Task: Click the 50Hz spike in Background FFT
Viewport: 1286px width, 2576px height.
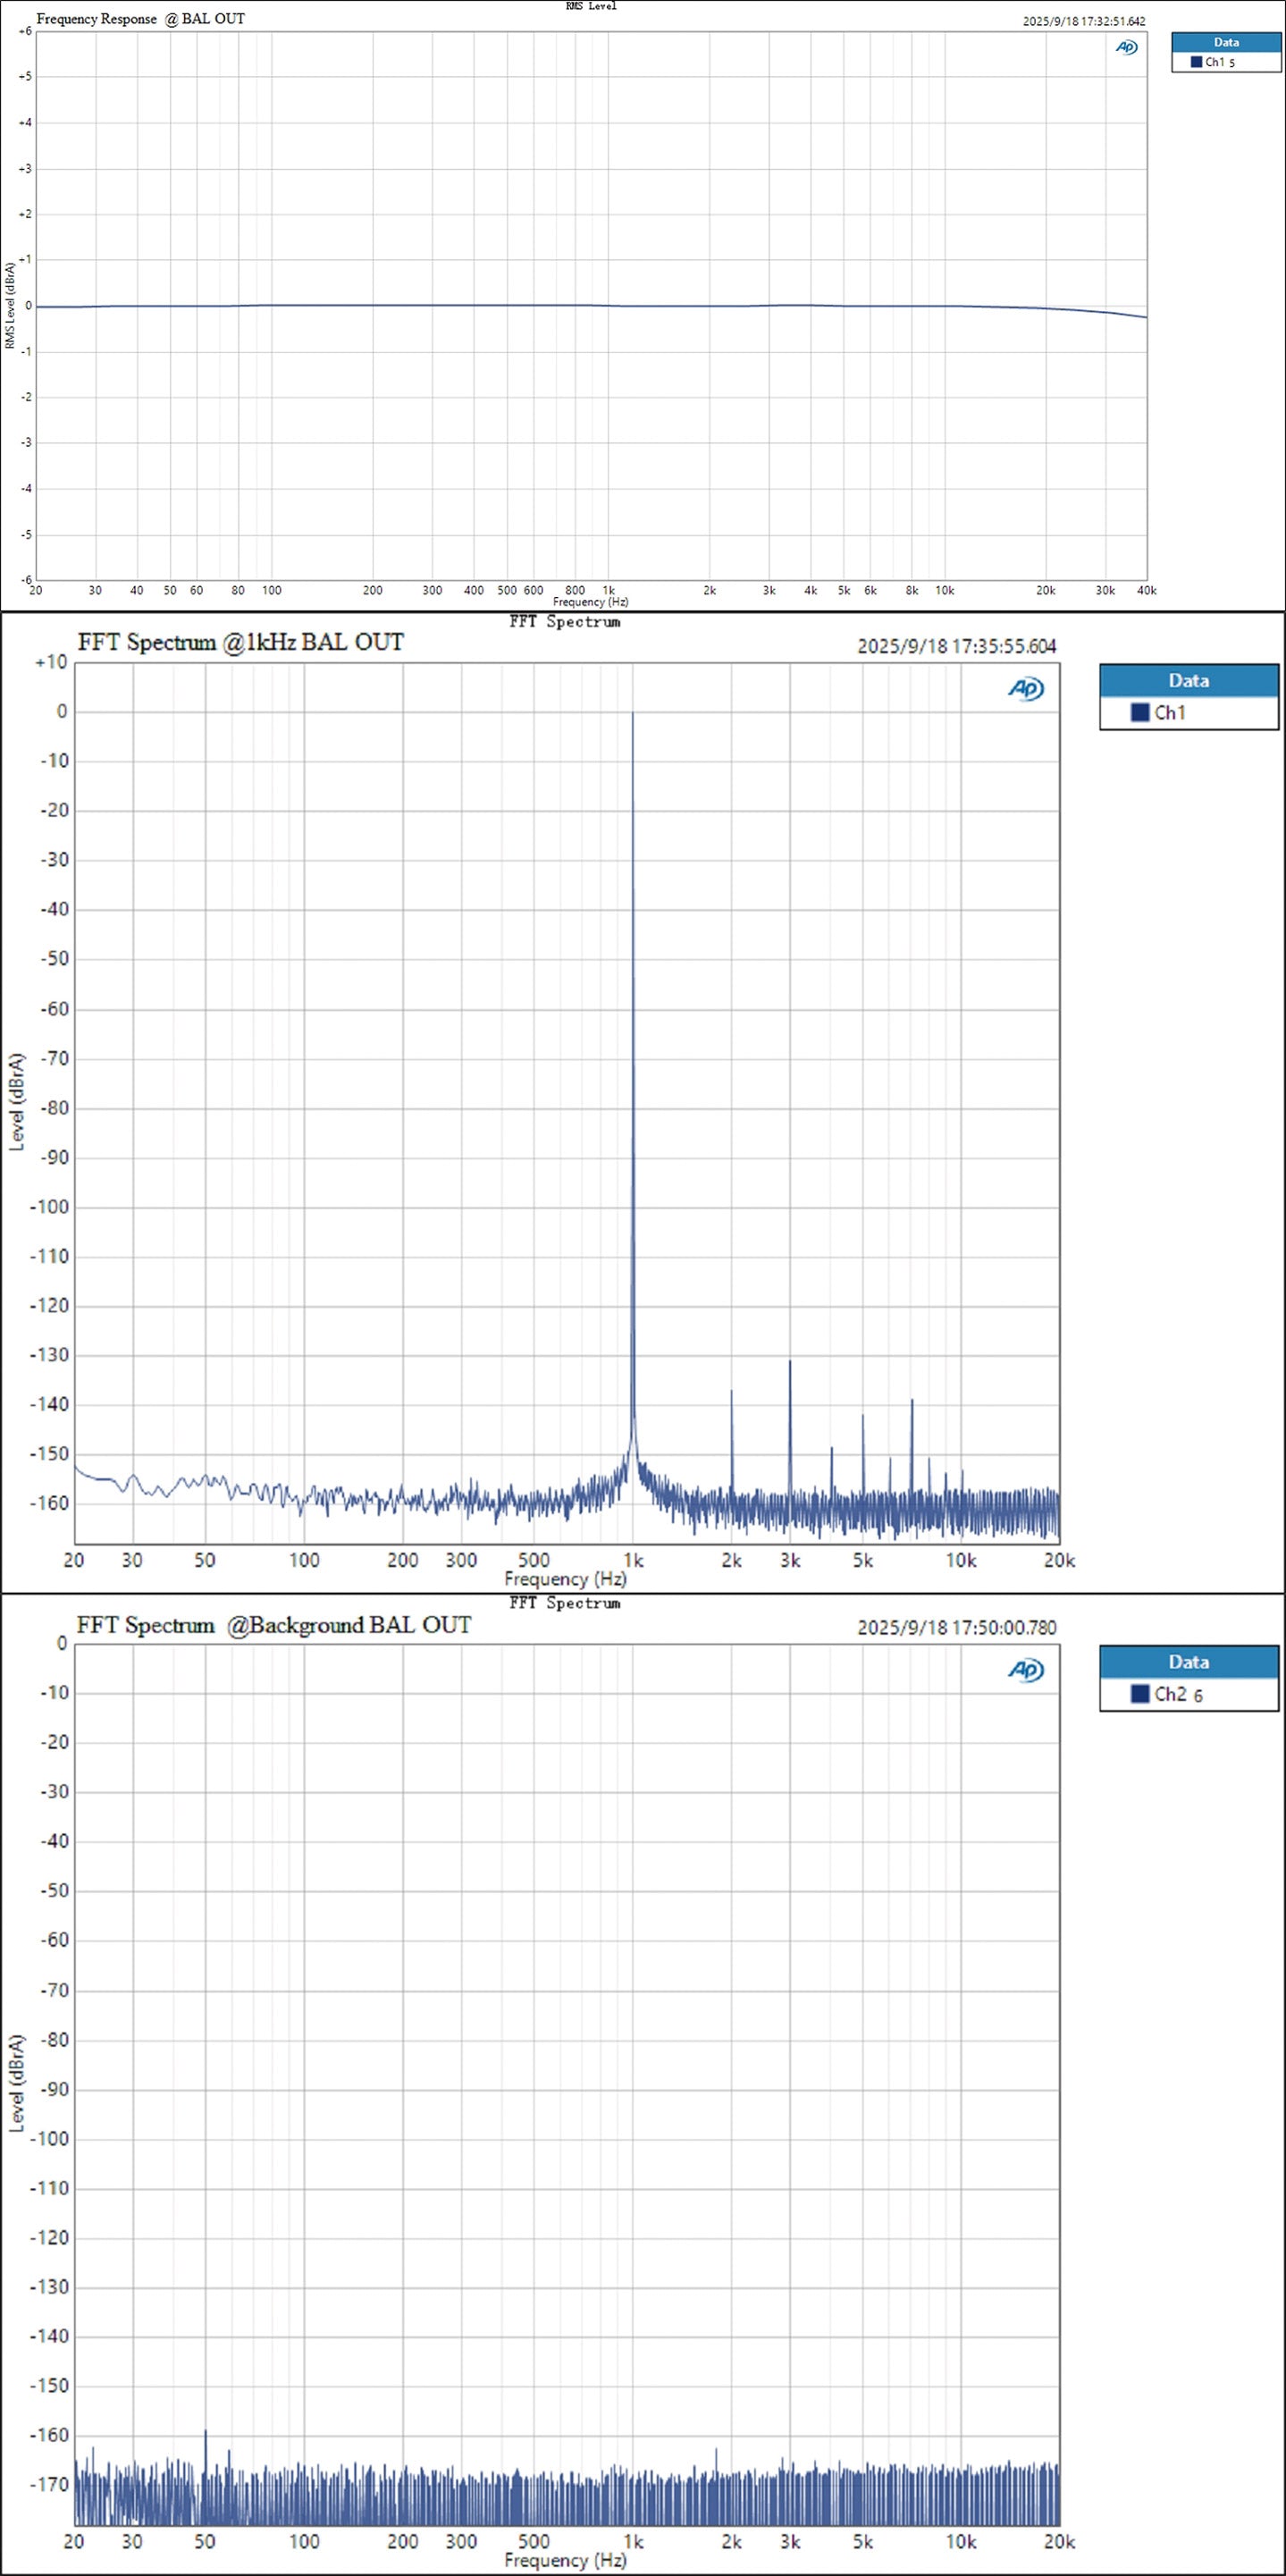Action: tap(206, 2431)
